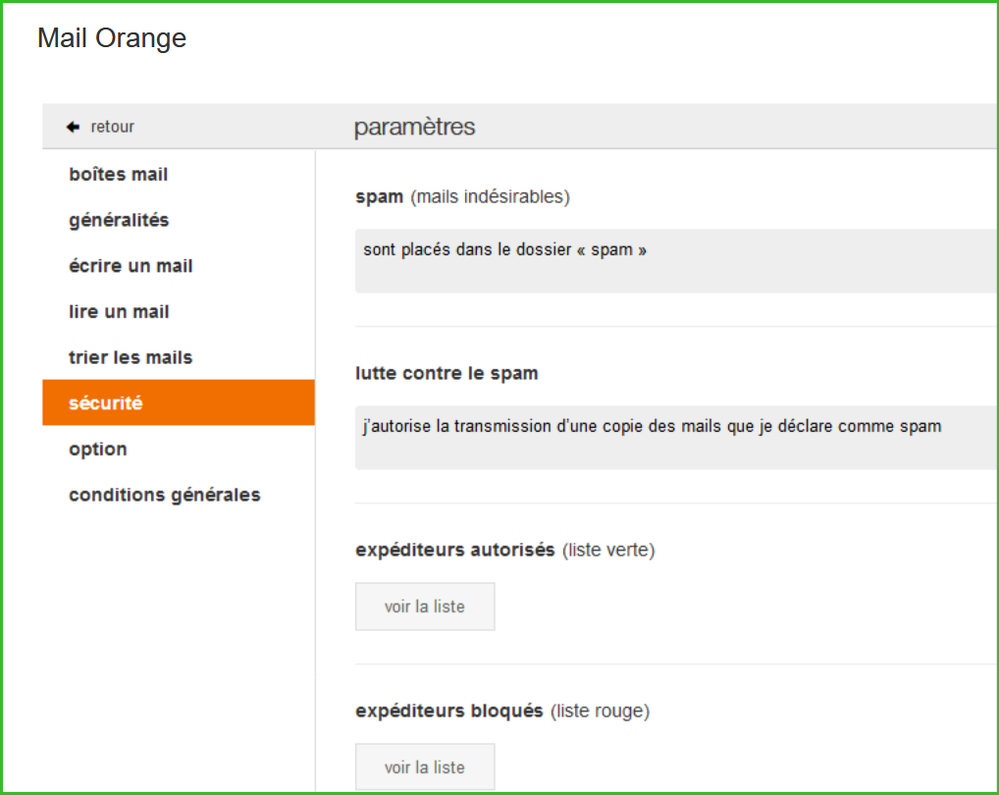Choose 'trier les mails' in sidebar

pyautogui.click(x=130, y=357)
